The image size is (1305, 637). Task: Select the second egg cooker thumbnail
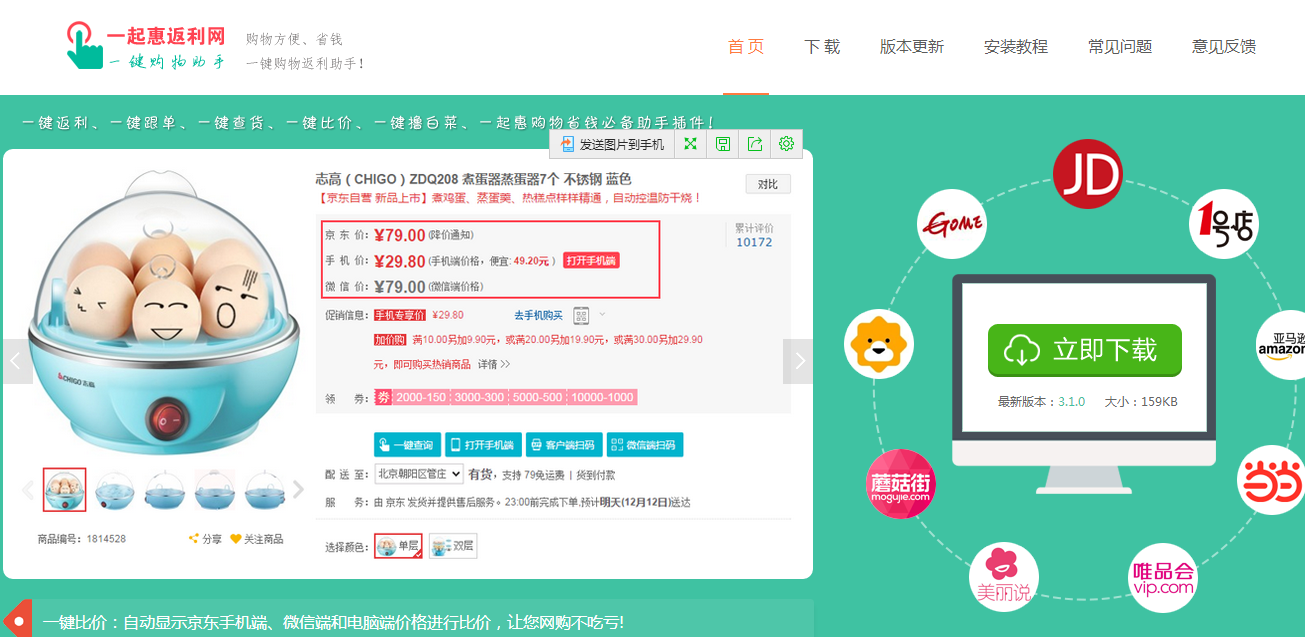[x=115, y=490]
